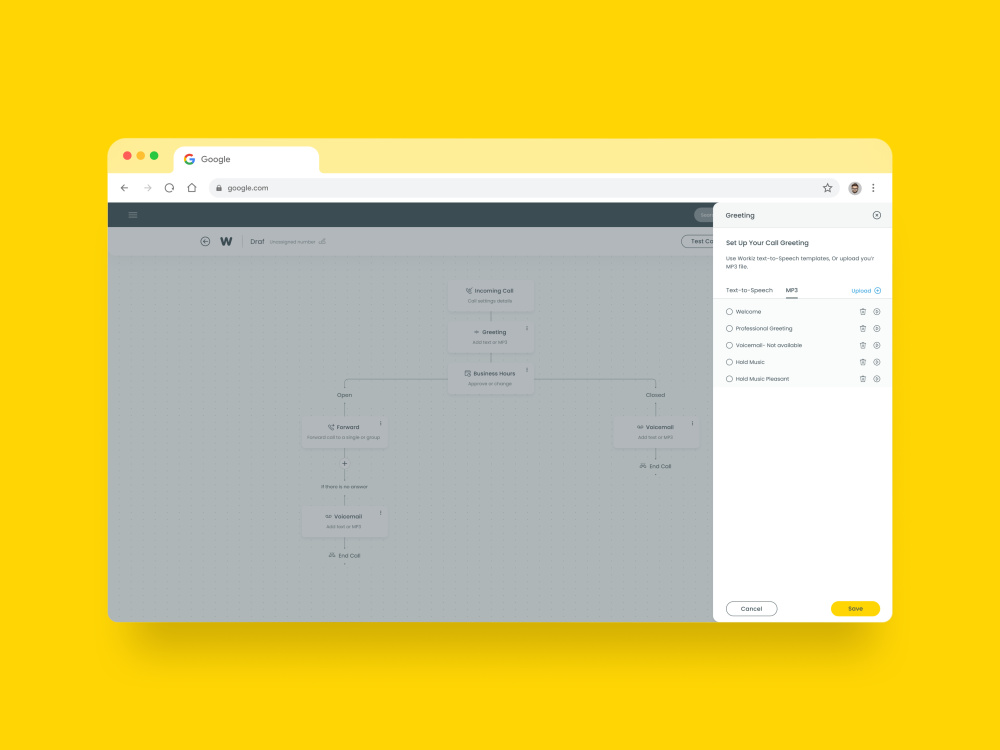Bookmark the page with star icon
The width and height of the screenshot is (1000, 750).
tap(827, 188)
